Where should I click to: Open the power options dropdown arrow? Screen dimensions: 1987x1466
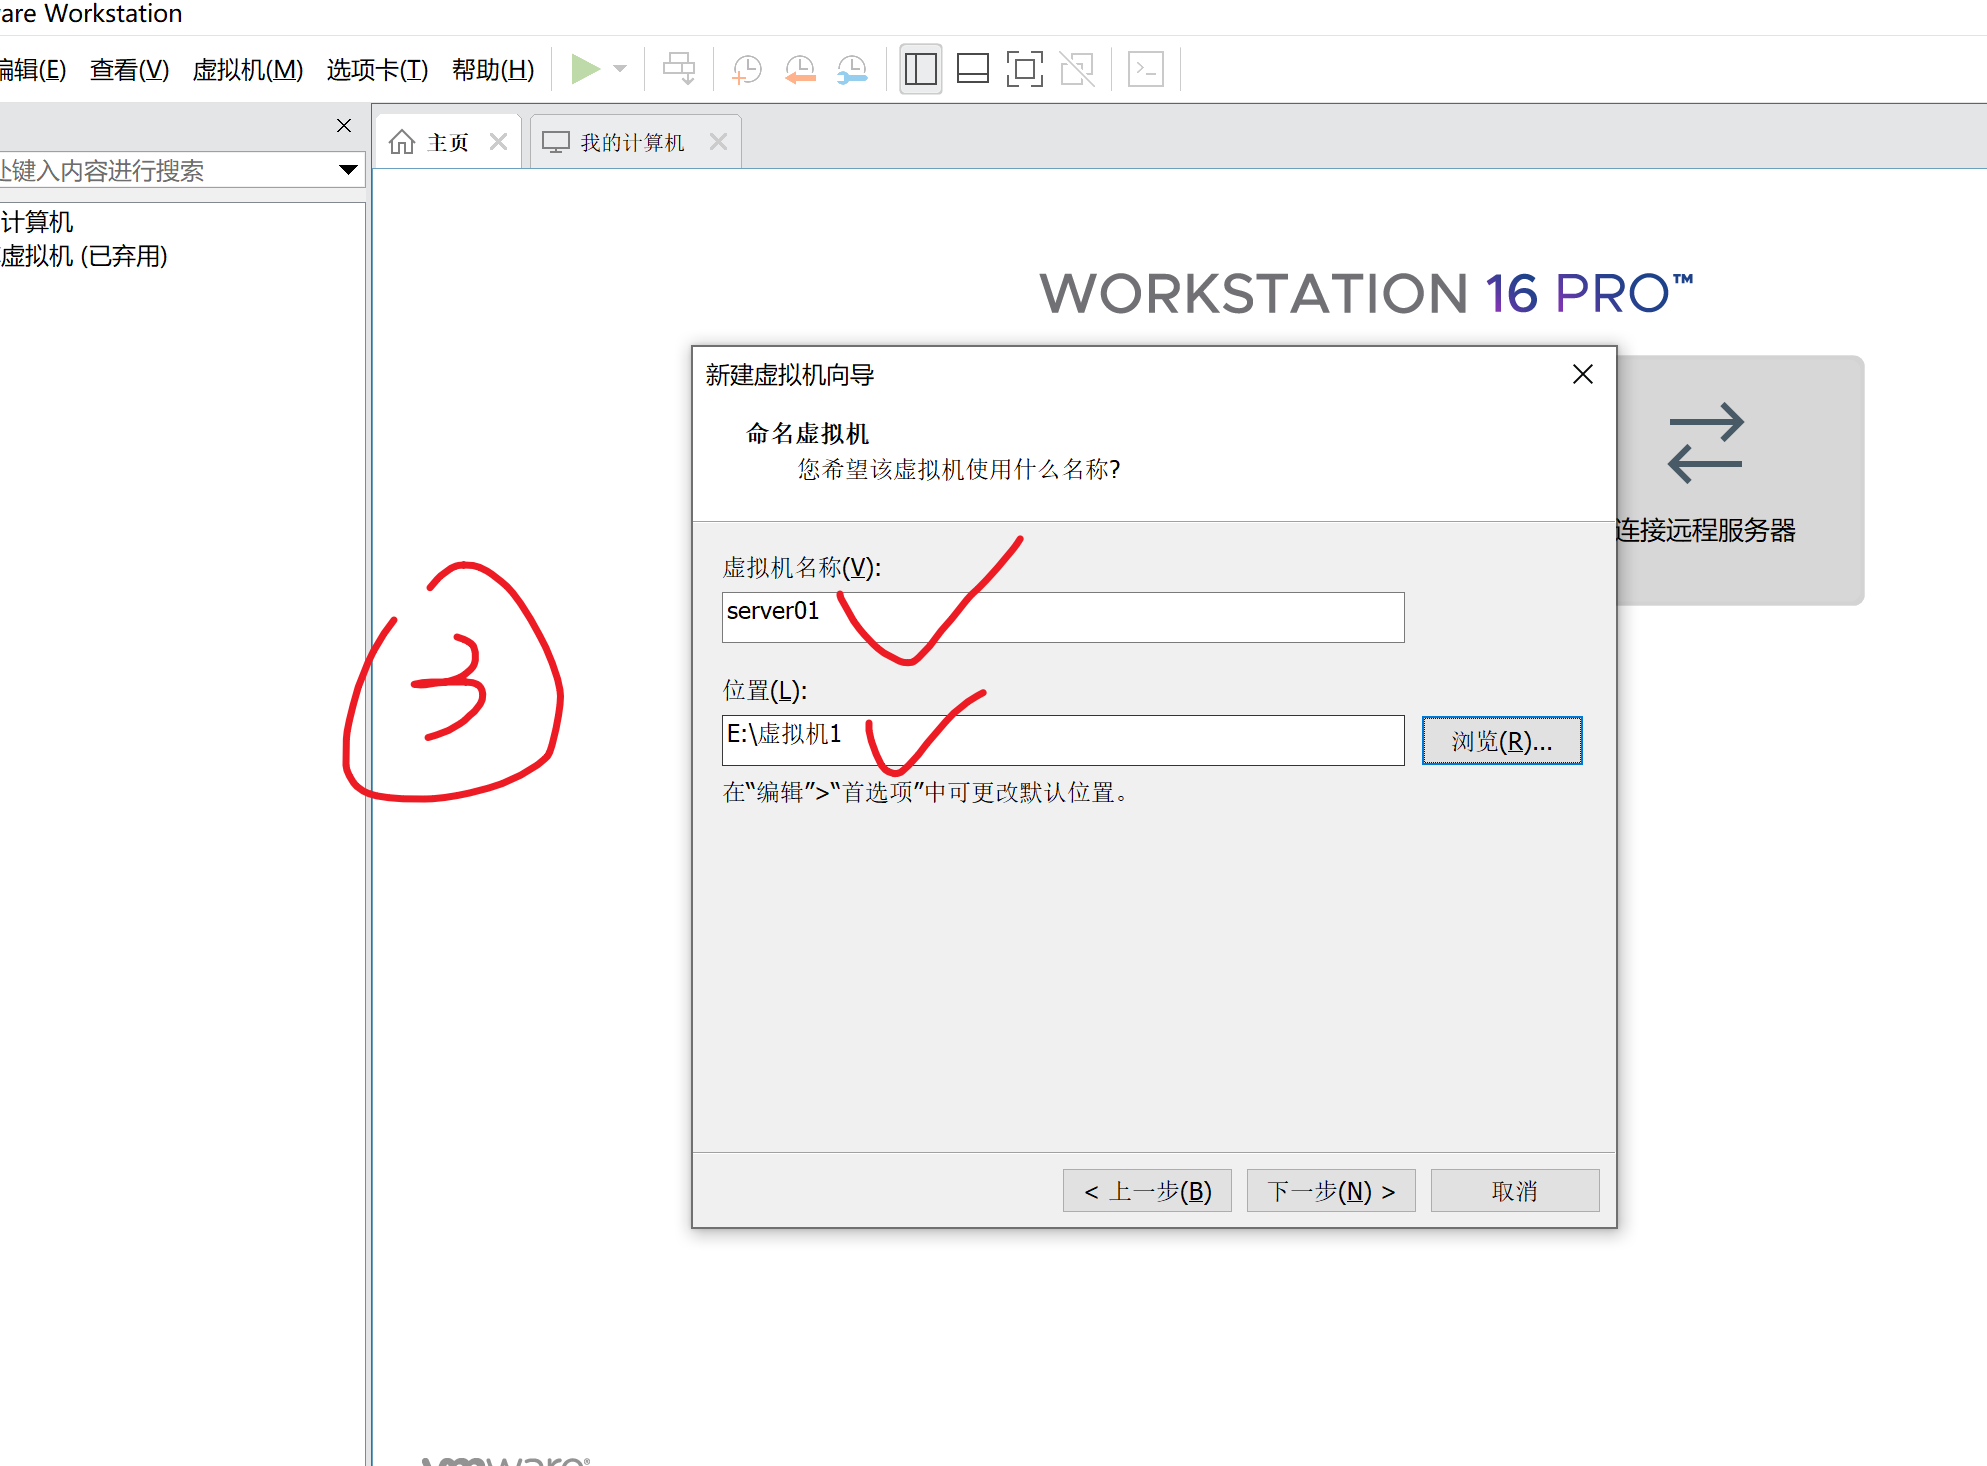[x=620, y=69]
